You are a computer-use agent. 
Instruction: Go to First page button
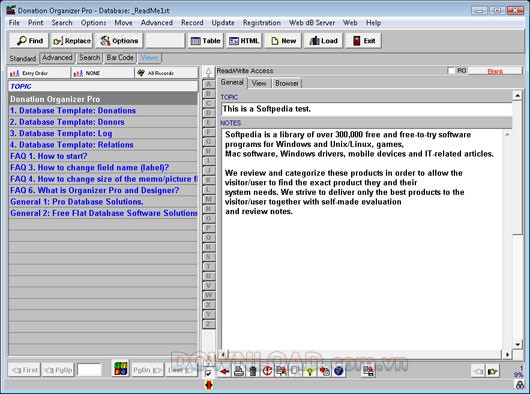24,370
